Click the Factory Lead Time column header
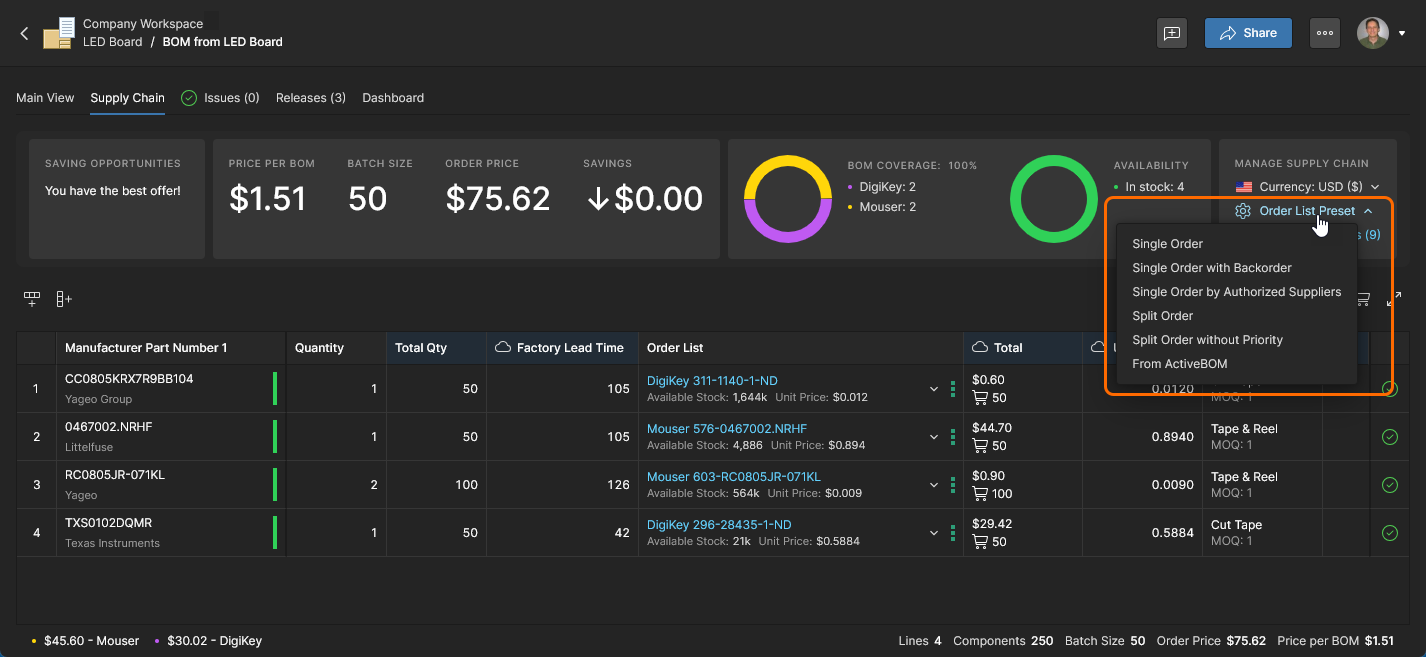Viewport: 1426px width, 657px height. click(x=569, y=348)
